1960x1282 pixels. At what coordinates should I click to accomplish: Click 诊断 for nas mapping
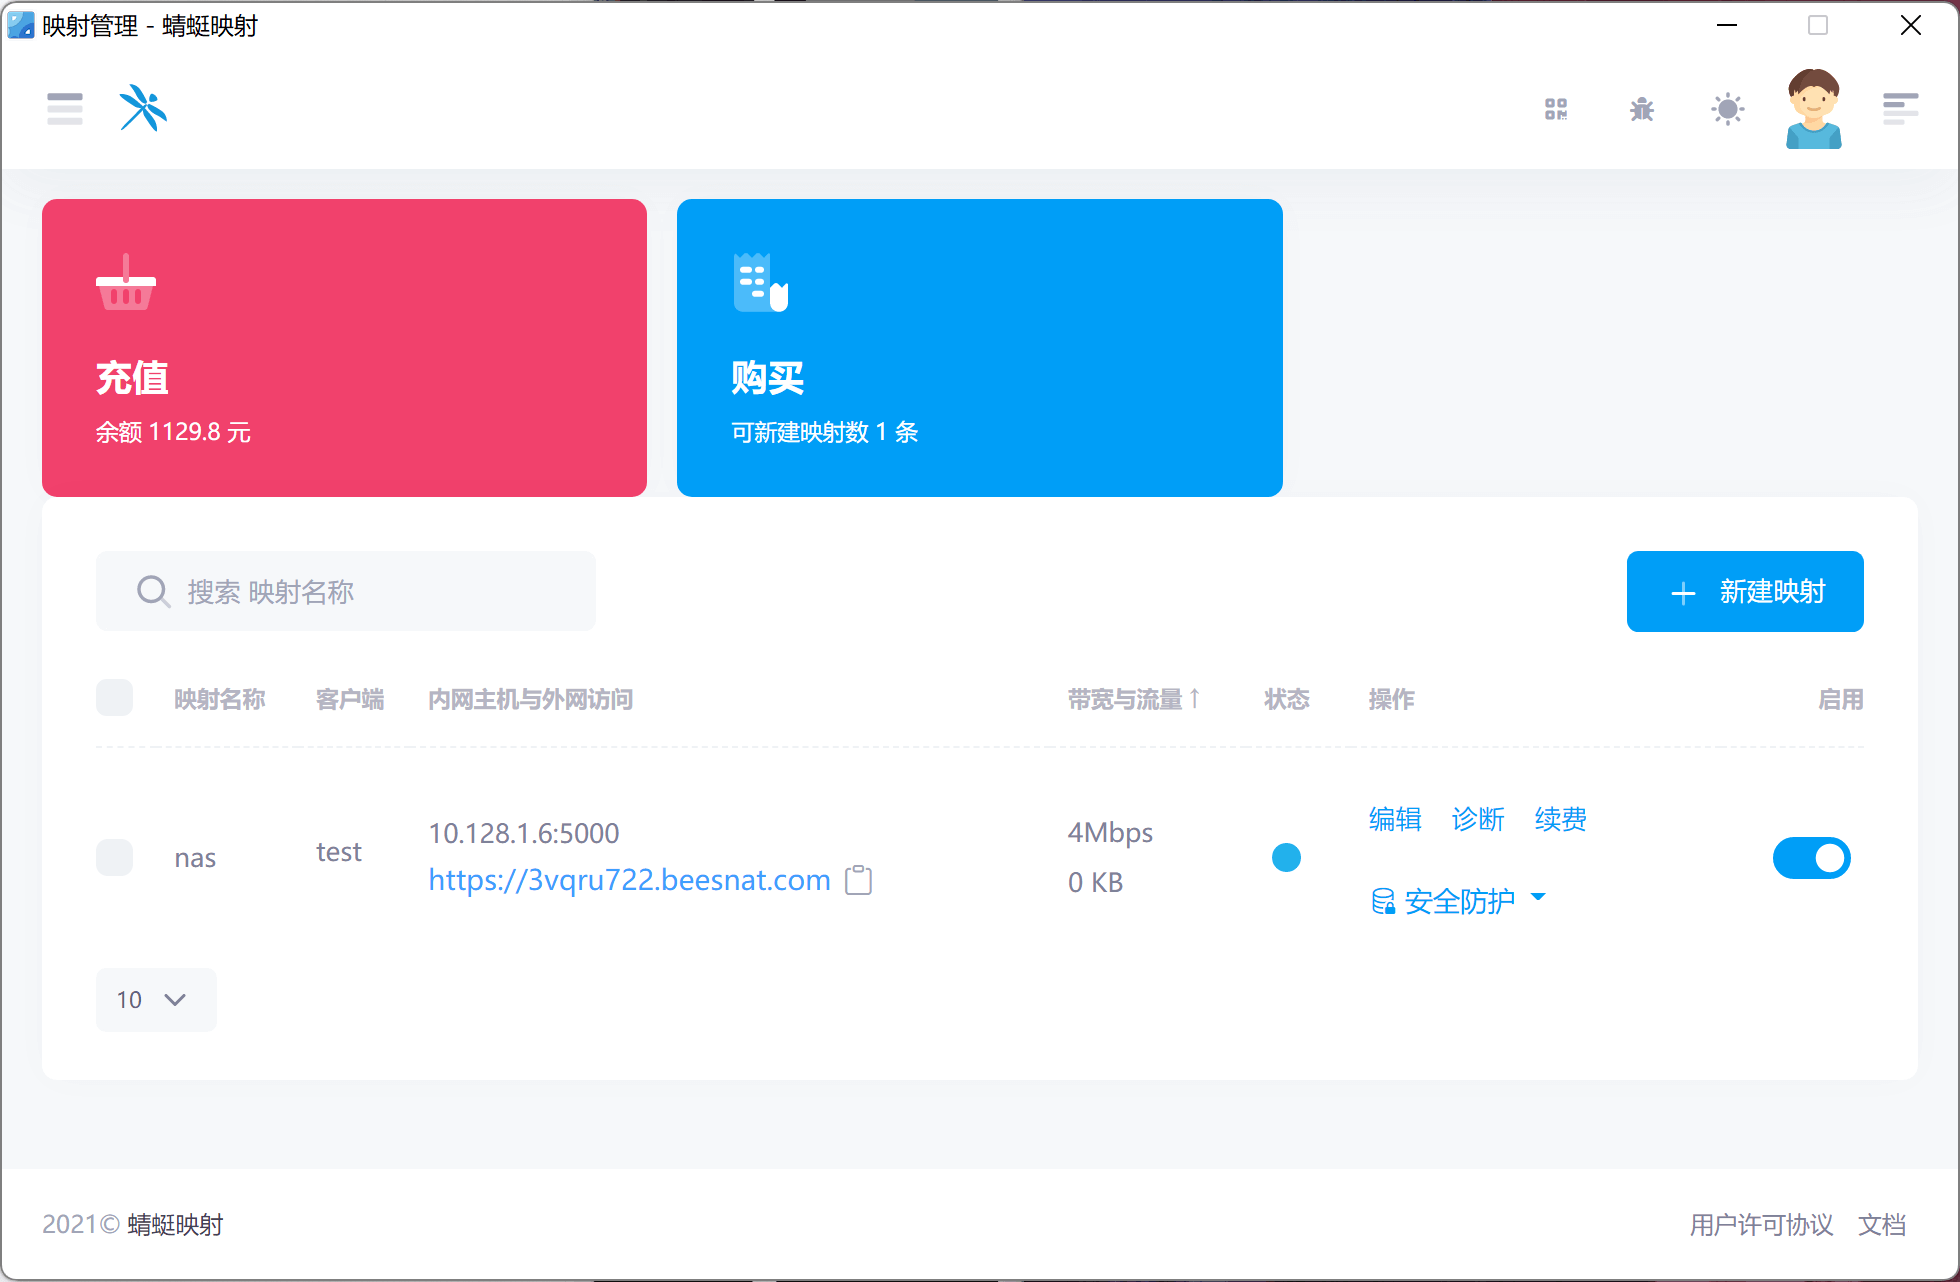(x=1478, y=819)
